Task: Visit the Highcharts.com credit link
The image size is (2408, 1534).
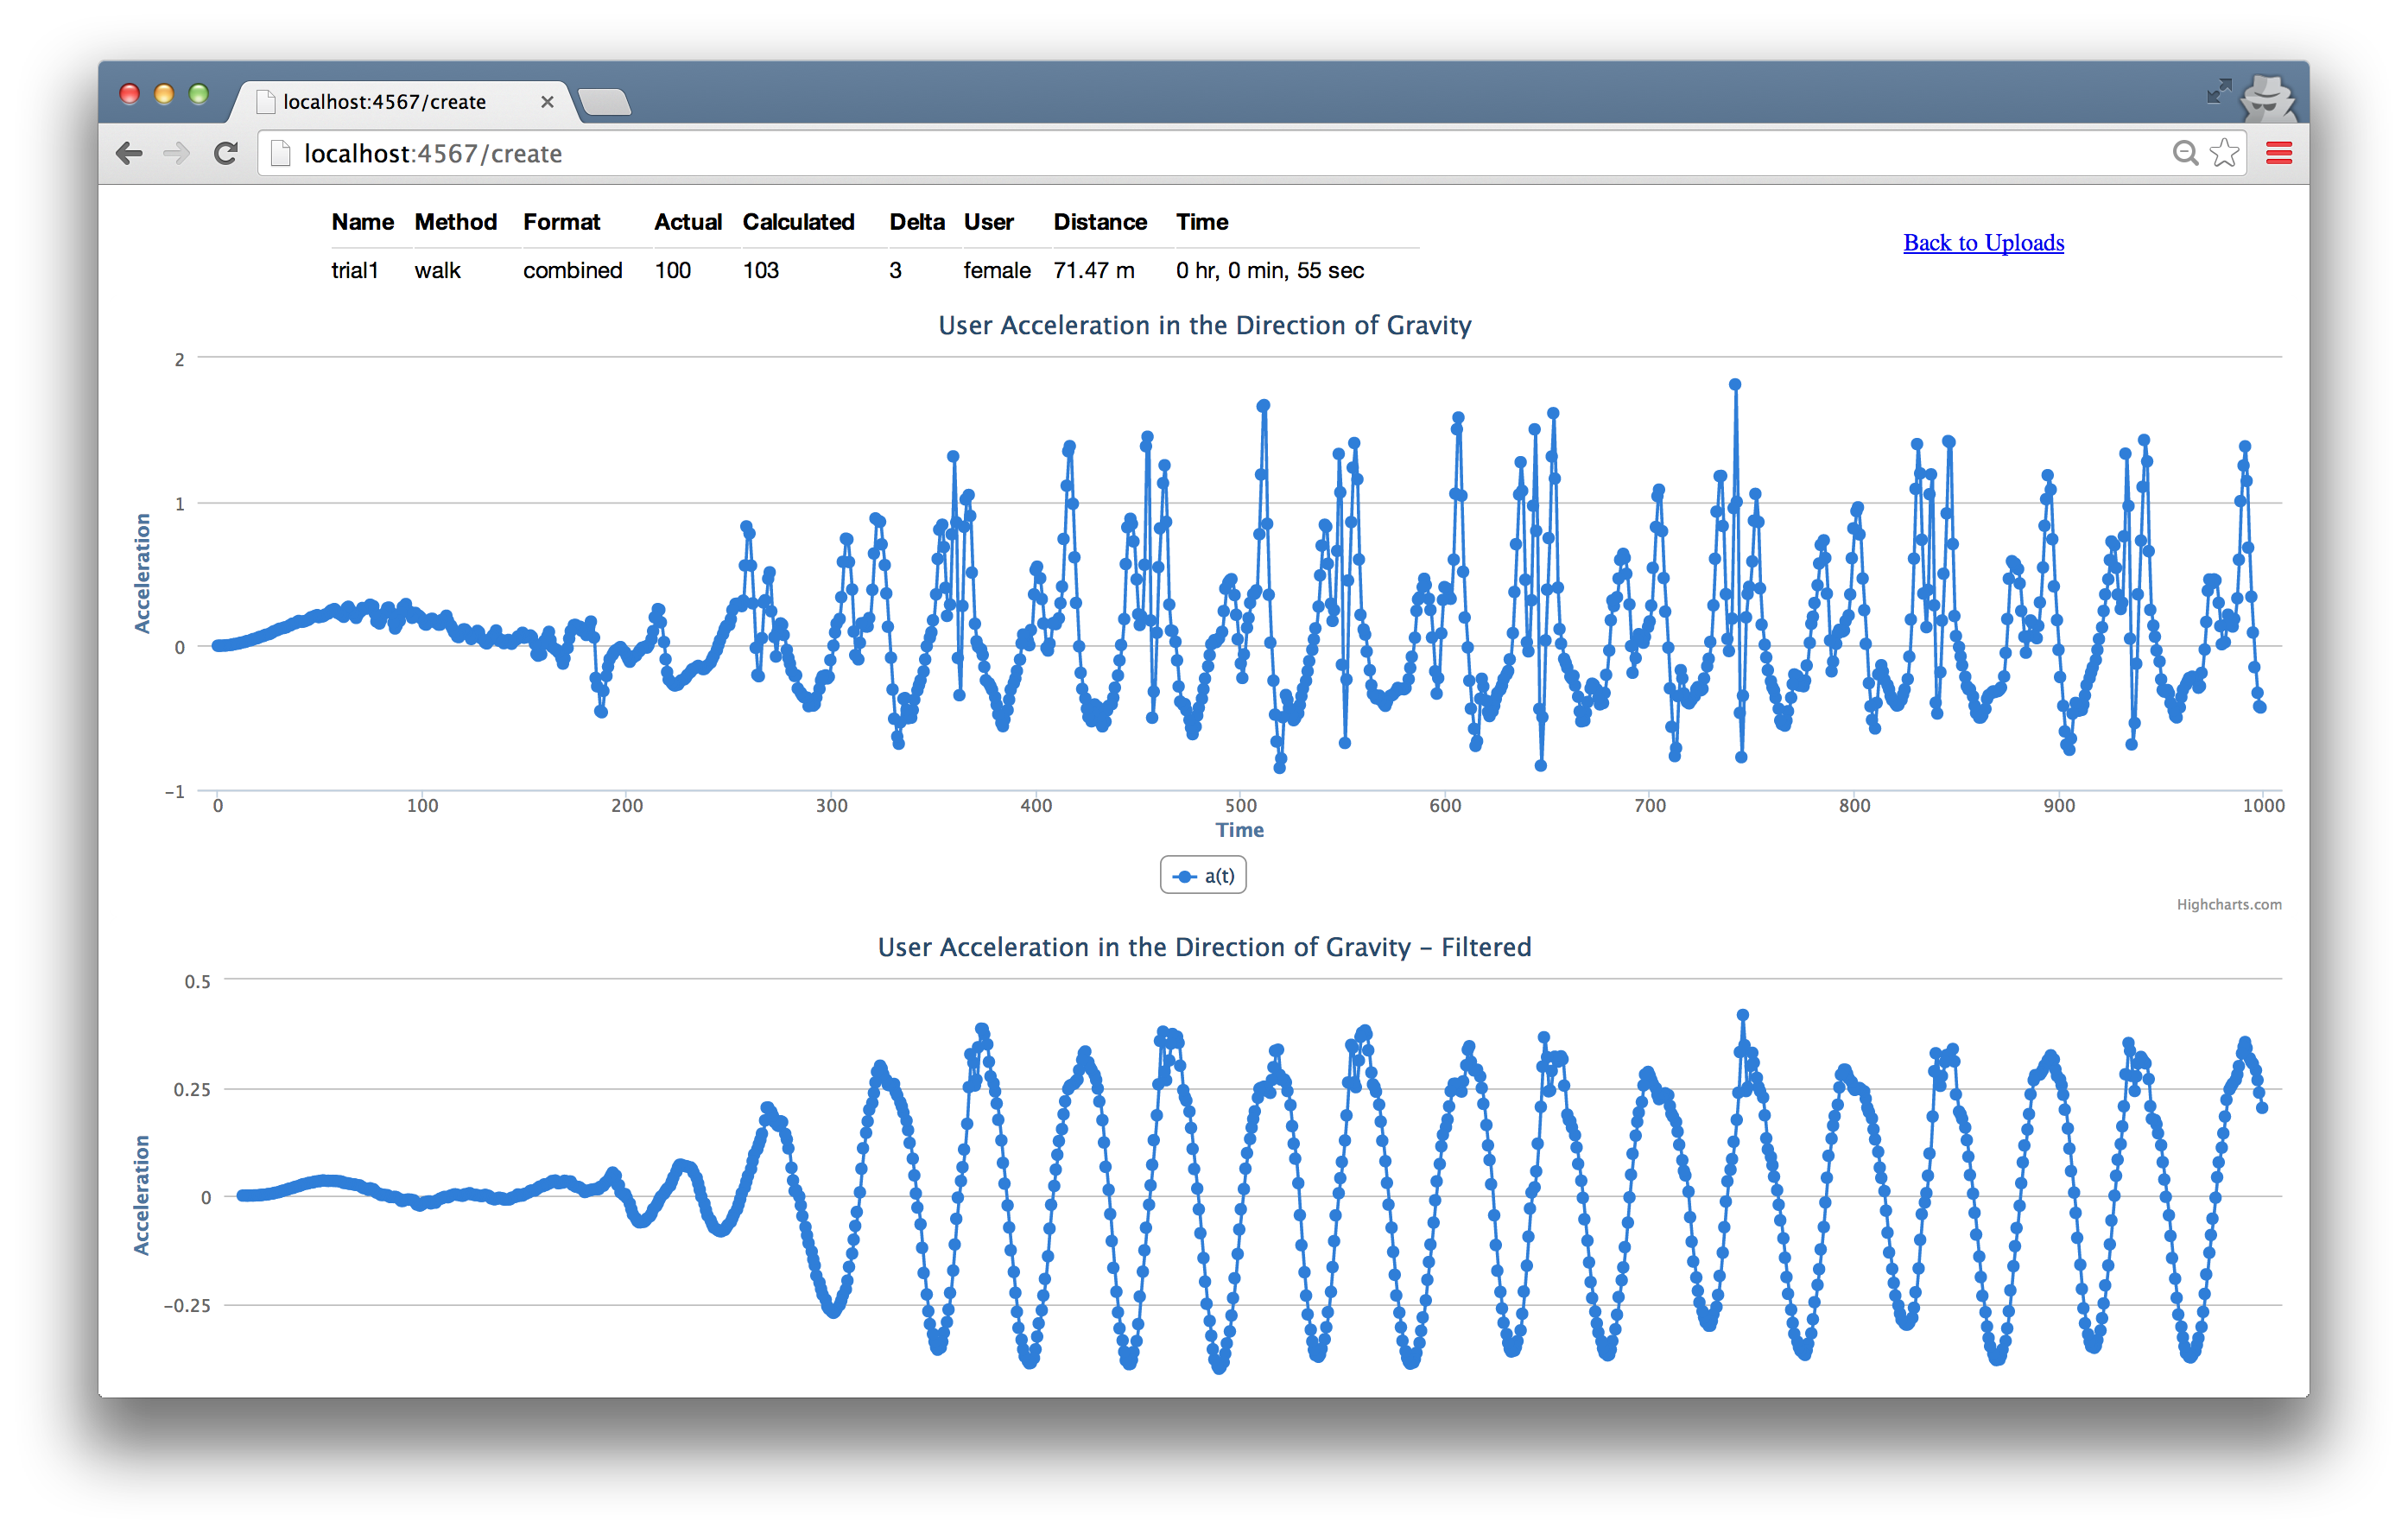Action: pyautogui.click(x=2229, y=904)
